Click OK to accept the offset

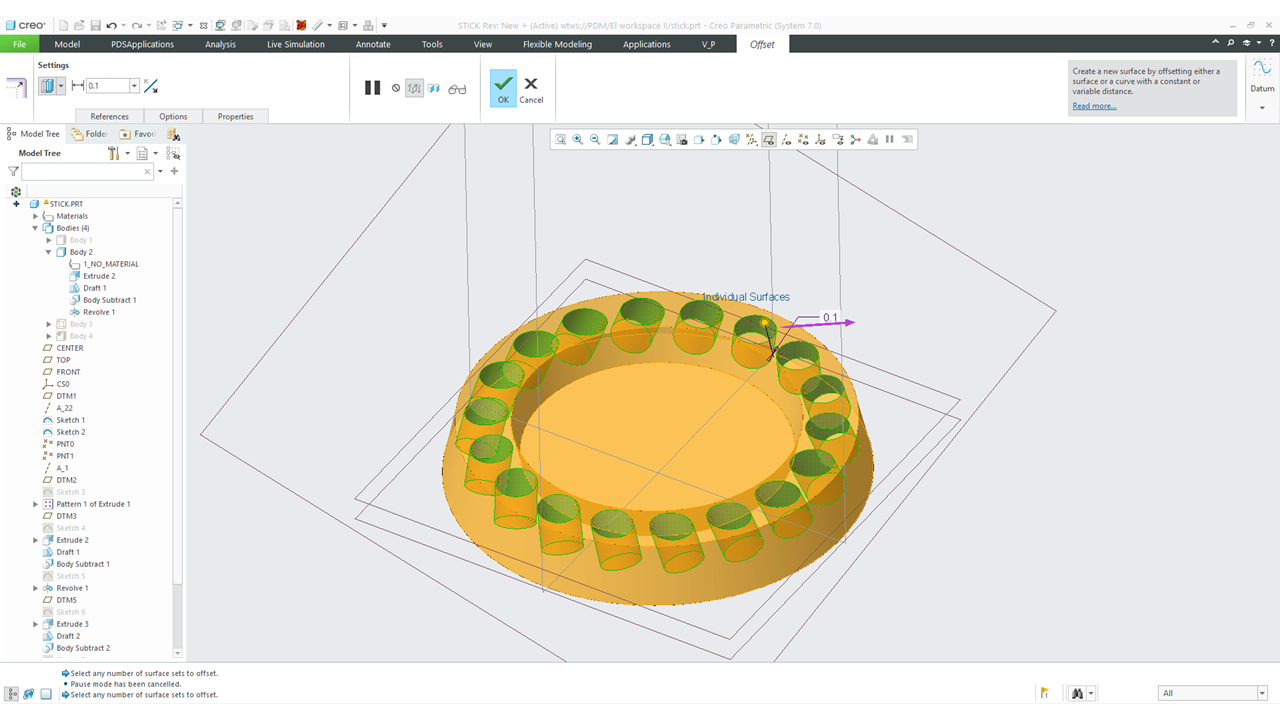pos(503,88)
